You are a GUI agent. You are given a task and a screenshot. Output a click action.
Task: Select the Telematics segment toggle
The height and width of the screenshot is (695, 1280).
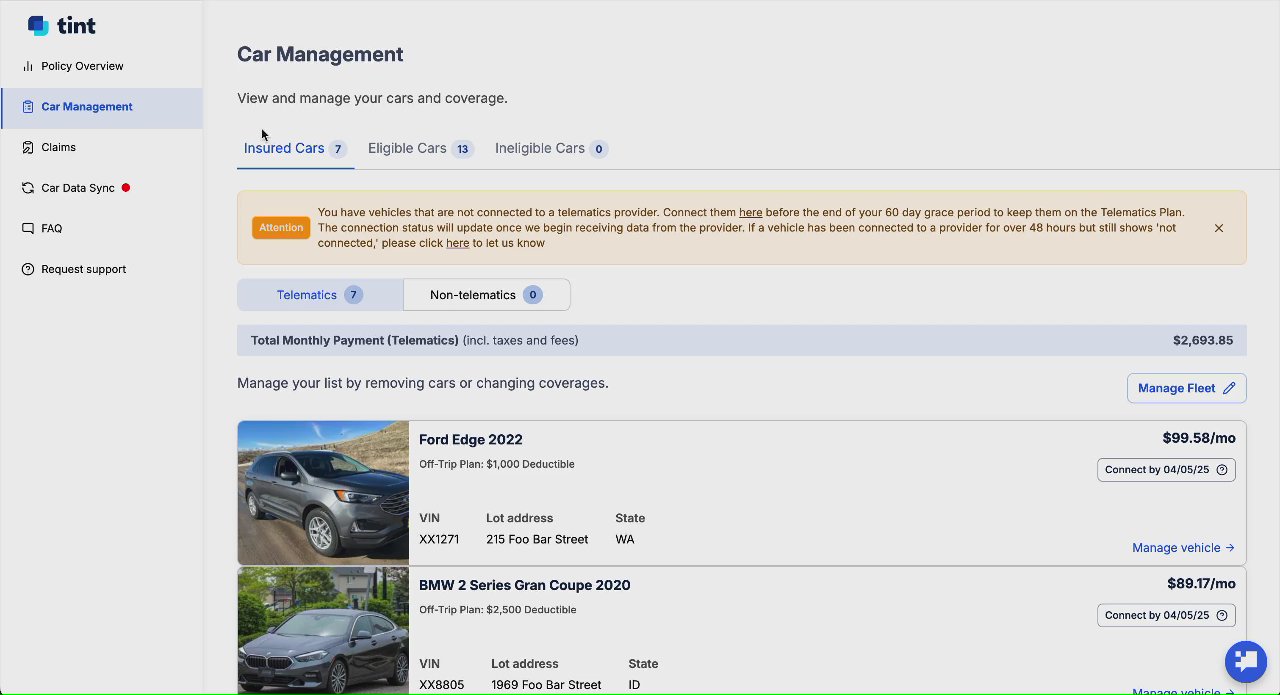click(x=320, y=295)
